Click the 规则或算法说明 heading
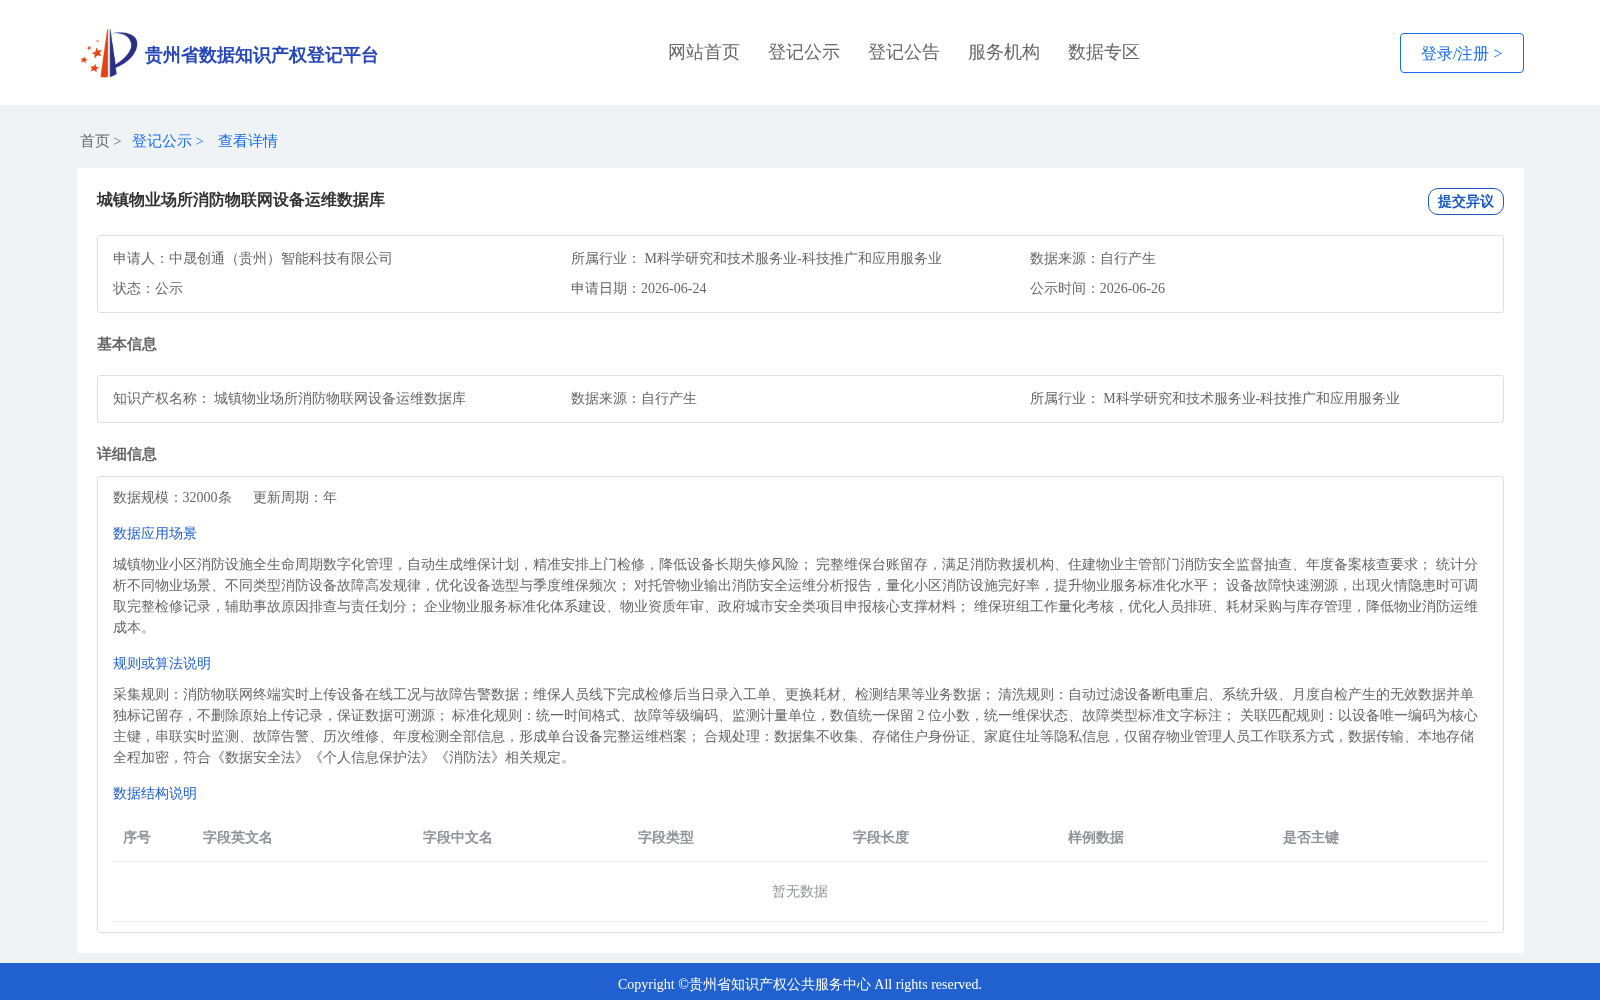The height and width of the screenshot is (1000, 1600). (162, 663)
